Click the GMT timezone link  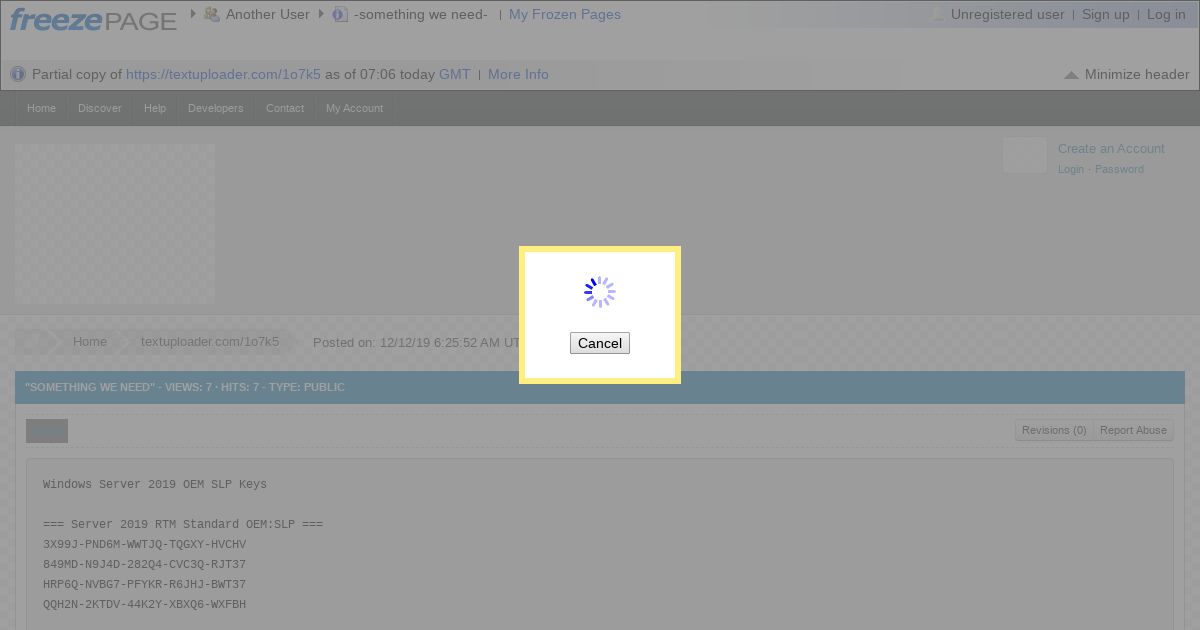455,74
